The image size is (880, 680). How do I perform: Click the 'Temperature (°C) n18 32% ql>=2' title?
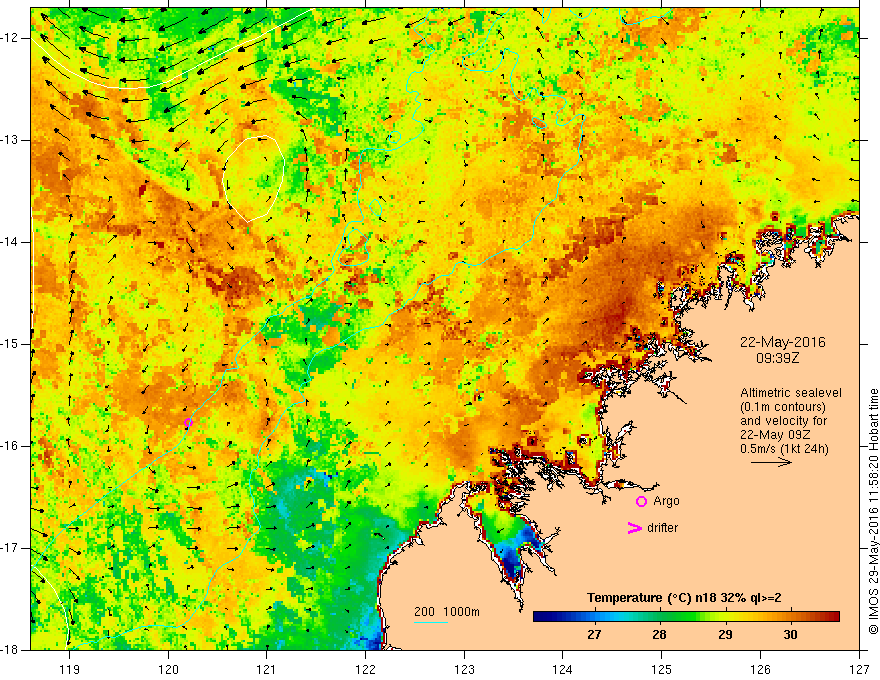[684, 598]
